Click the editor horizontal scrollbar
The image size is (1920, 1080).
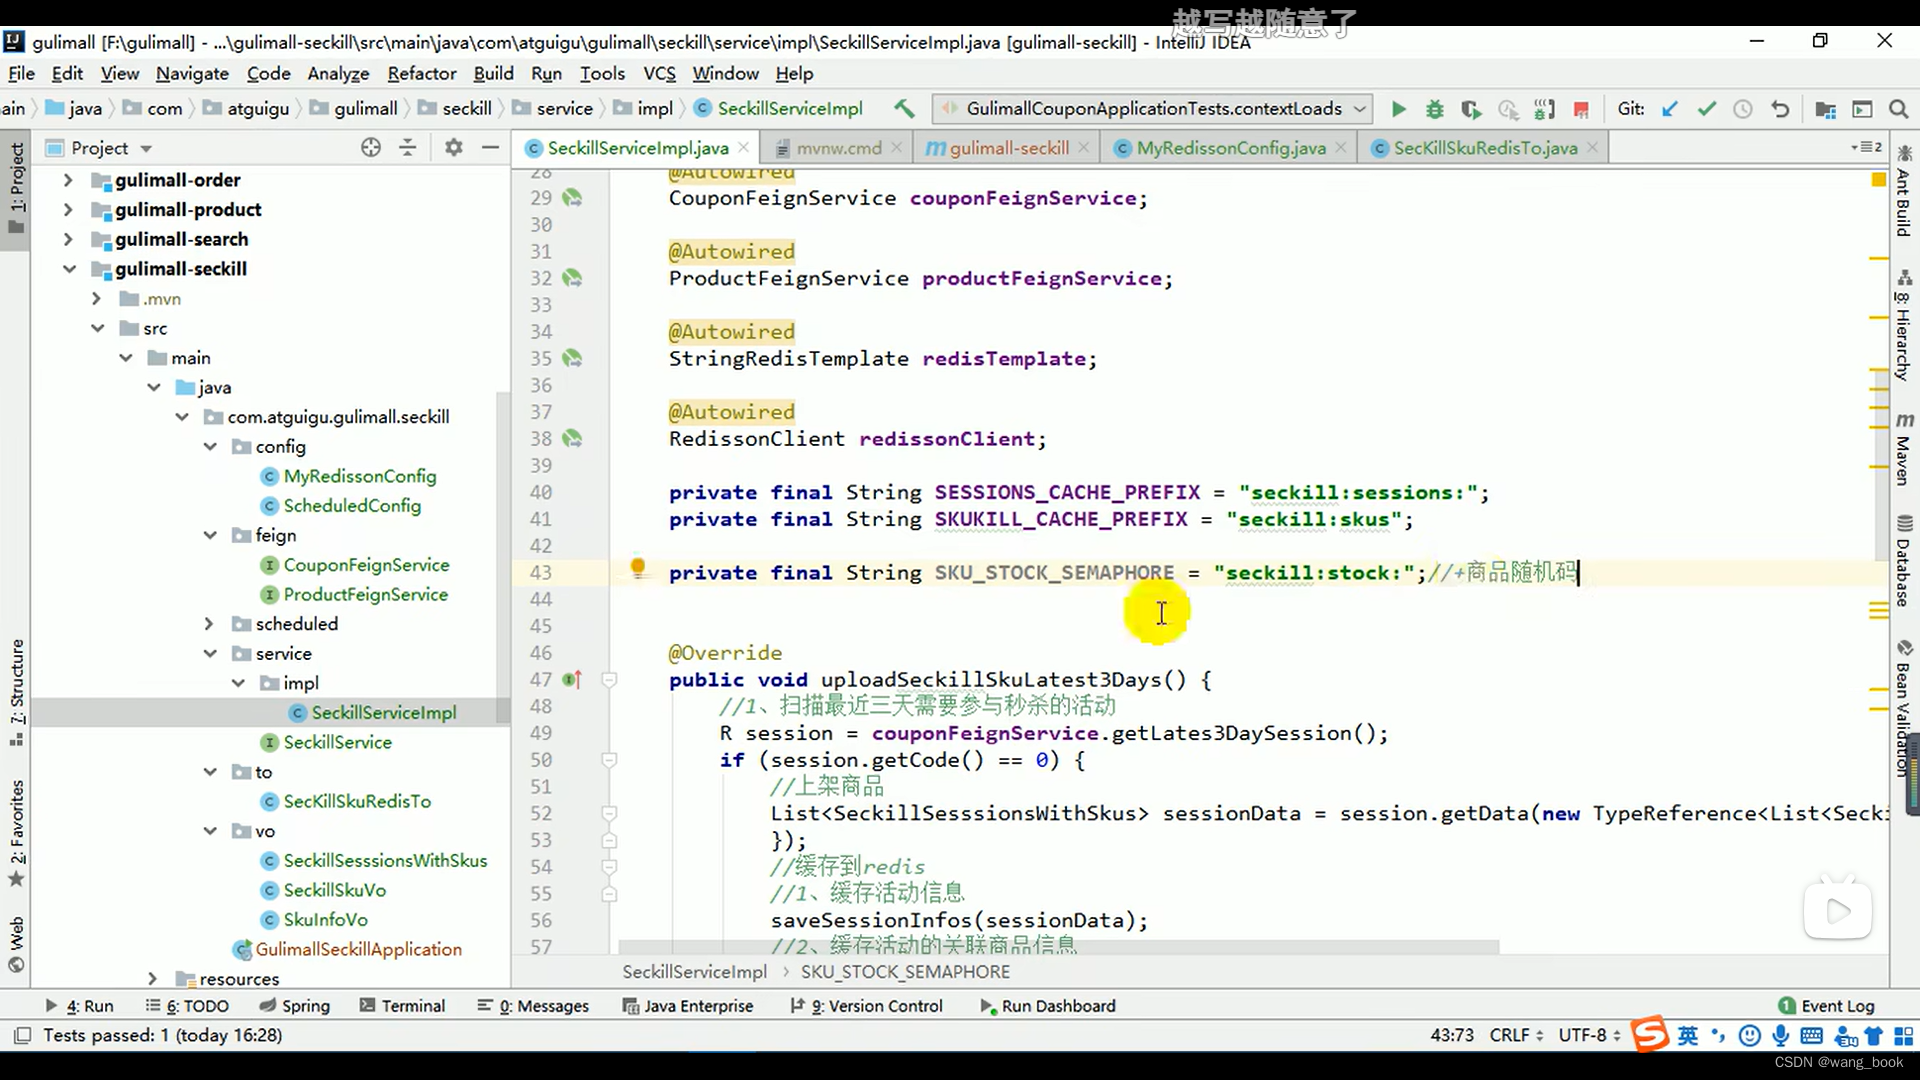click(x=1058, y=946)
